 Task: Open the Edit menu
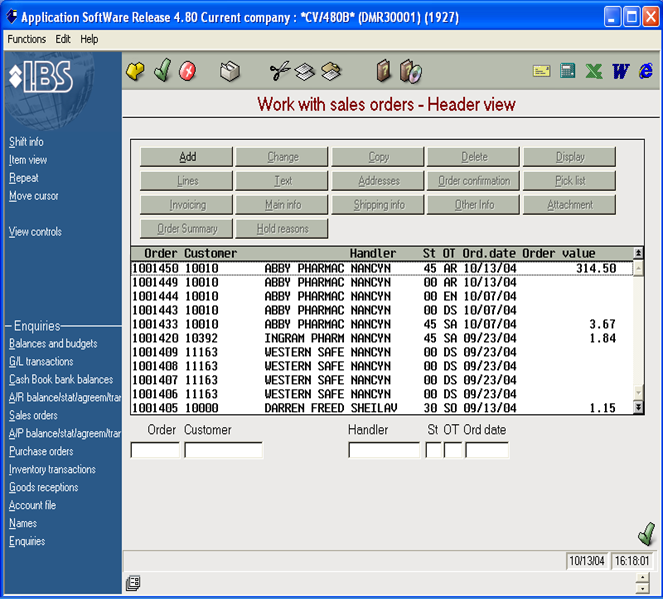[63, 39]
